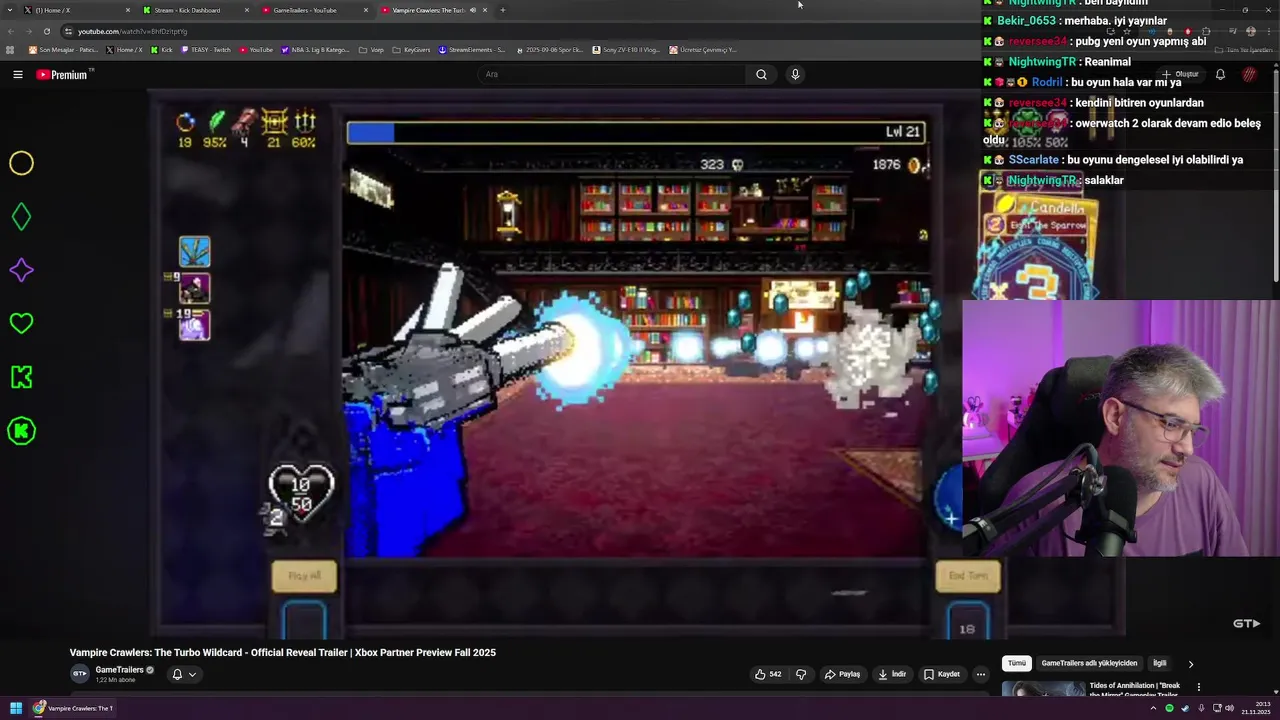Screen dimensions: 1280x720
Task: Select the Tümü filter chip
Action: 1017,663
